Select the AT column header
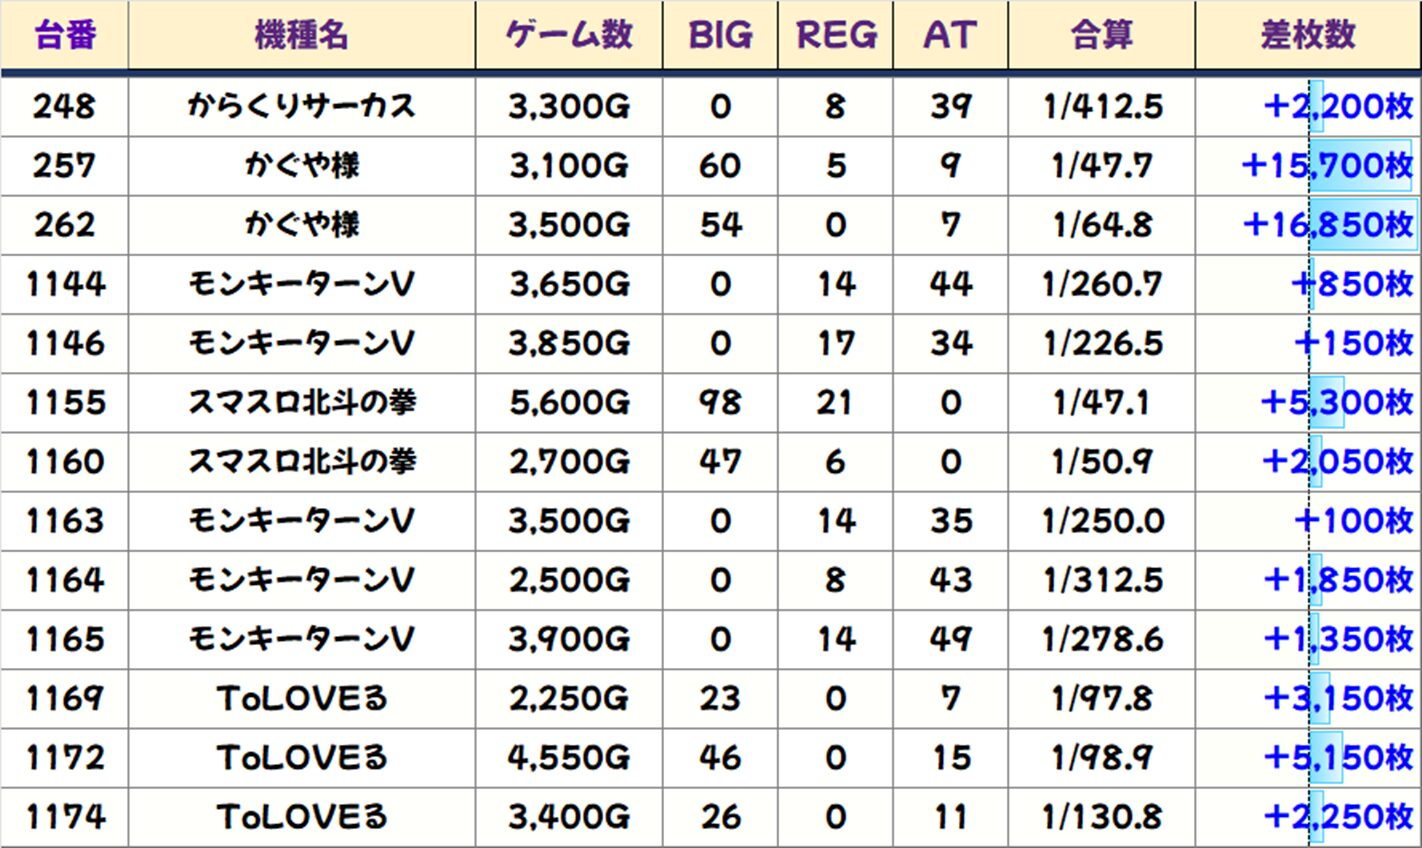Image resolution: width=1422 pixels, height=848 pixels. point(950,35)
